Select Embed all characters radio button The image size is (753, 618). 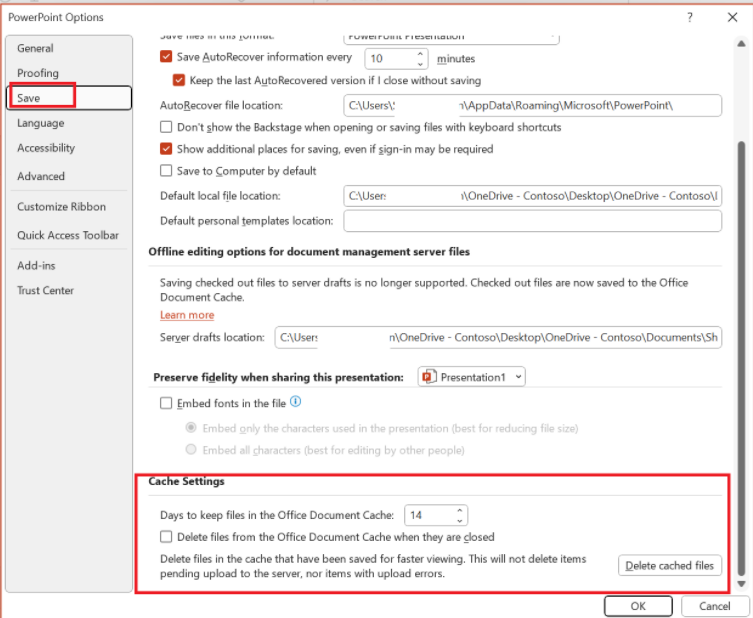(191, 449)
